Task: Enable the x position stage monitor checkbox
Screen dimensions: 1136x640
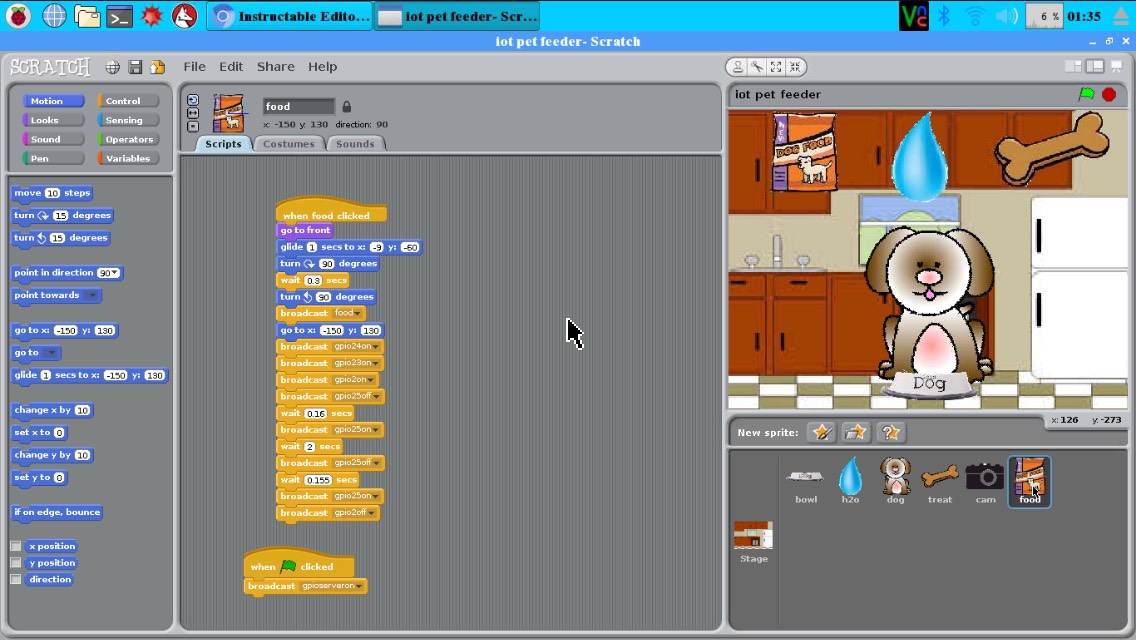Action: (x=15, y=546)
